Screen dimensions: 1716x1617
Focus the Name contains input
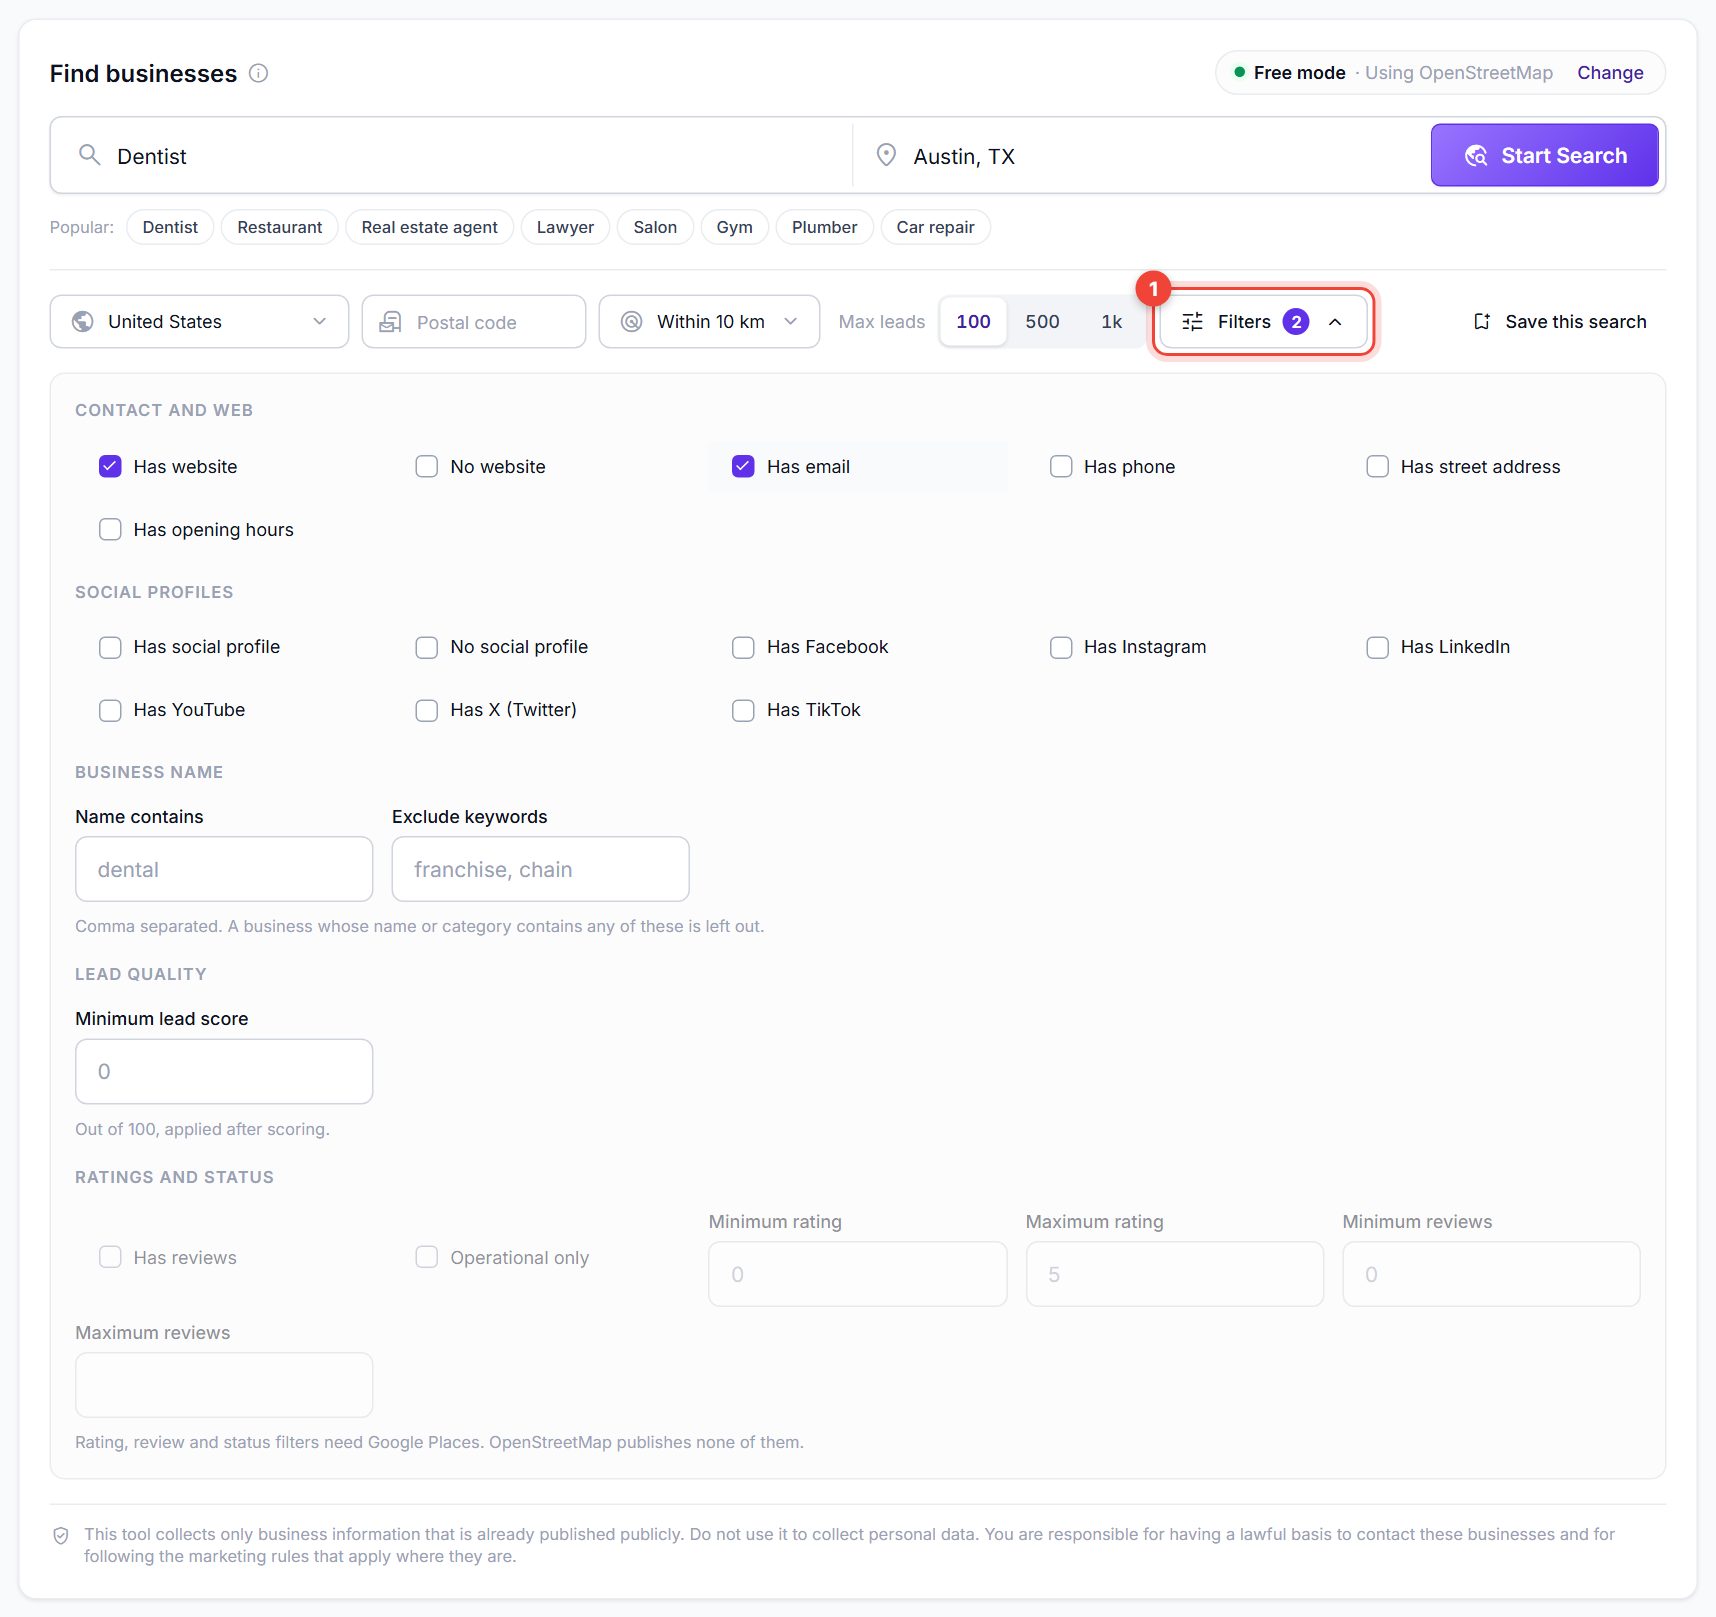[224, 869]
